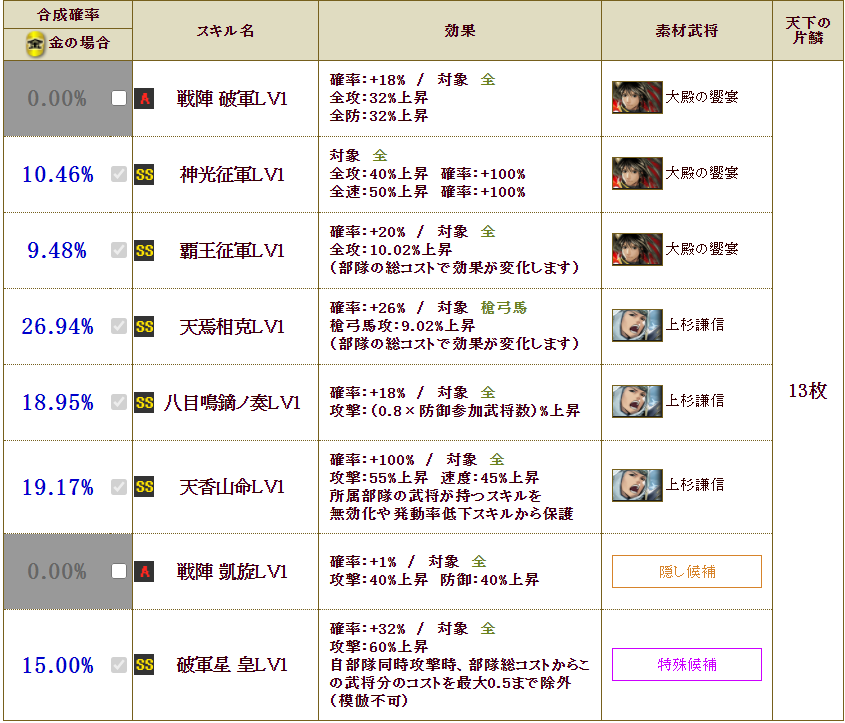Click the 特殊候補 button
This screenshot has width=845, height=723.
[x=687, y=665]
